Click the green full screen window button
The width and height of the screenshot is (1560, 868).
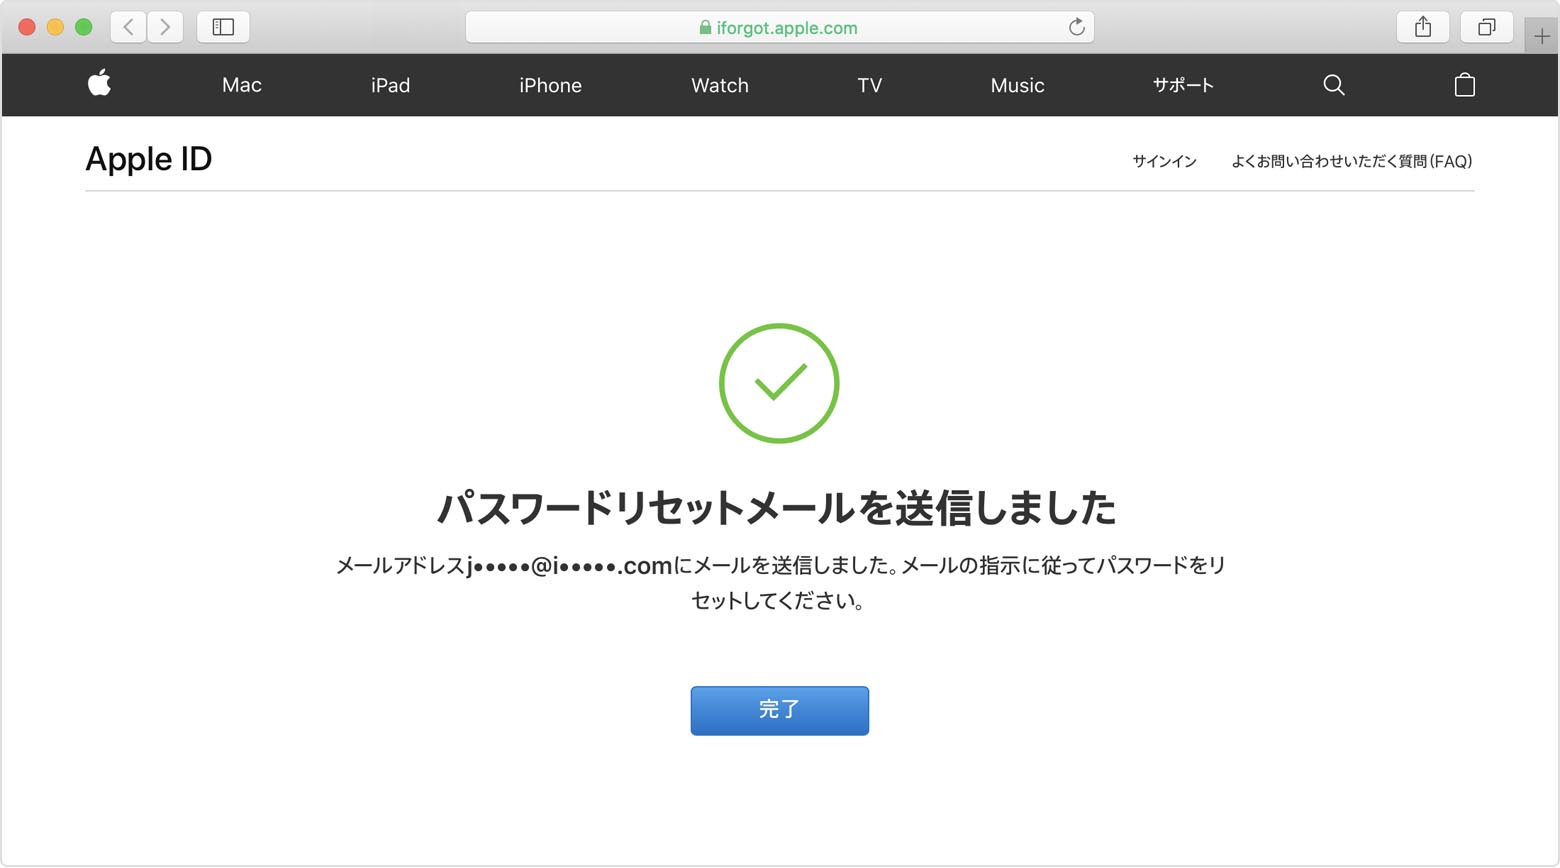[x=84, y=27]
